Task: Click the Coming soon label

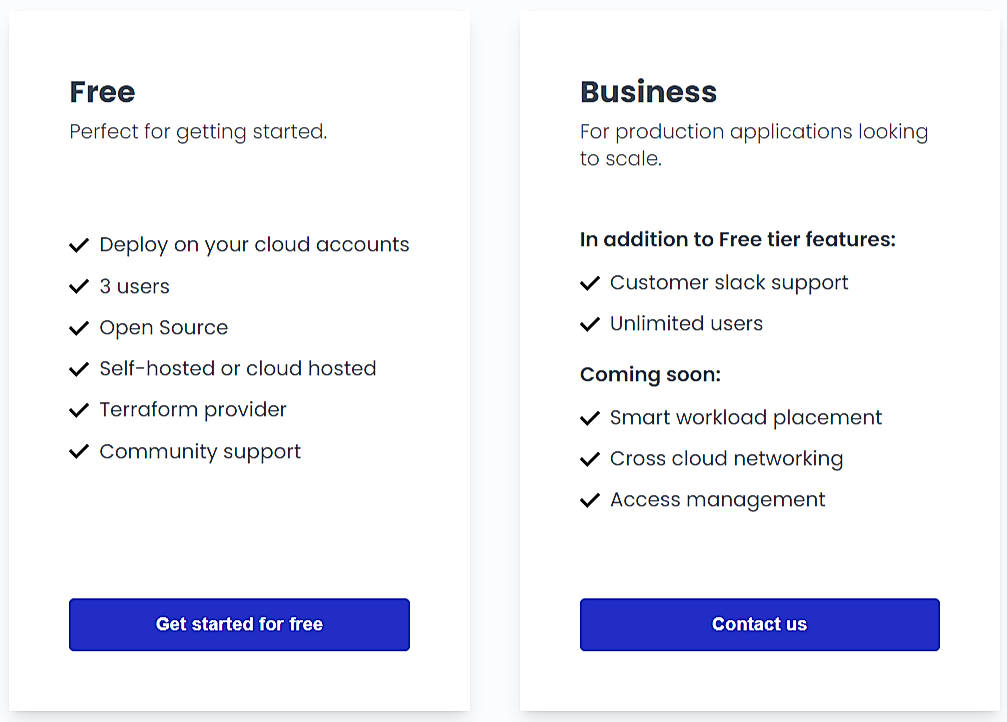Action: [x=650, y=374]
